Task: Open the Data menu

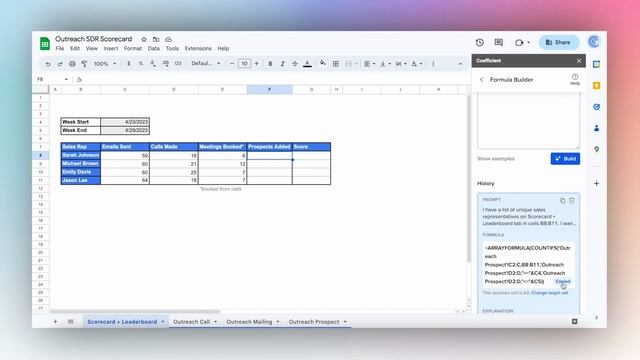Action: [x=153, y=48]
